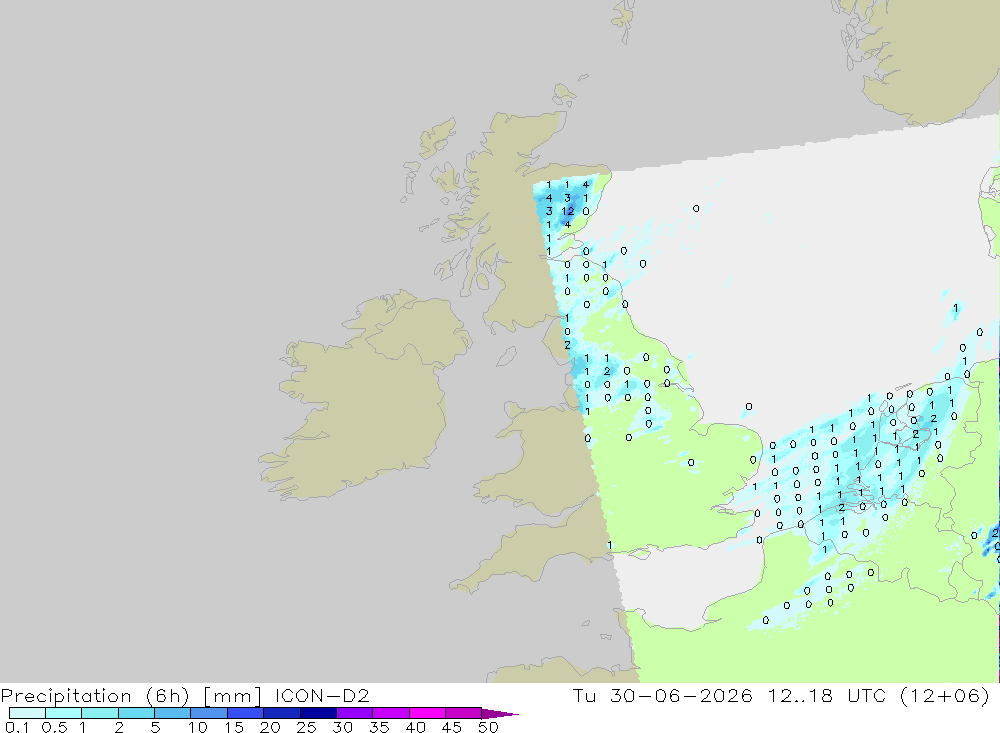Select the legend swatch between 35 and 40

point(391,713)
